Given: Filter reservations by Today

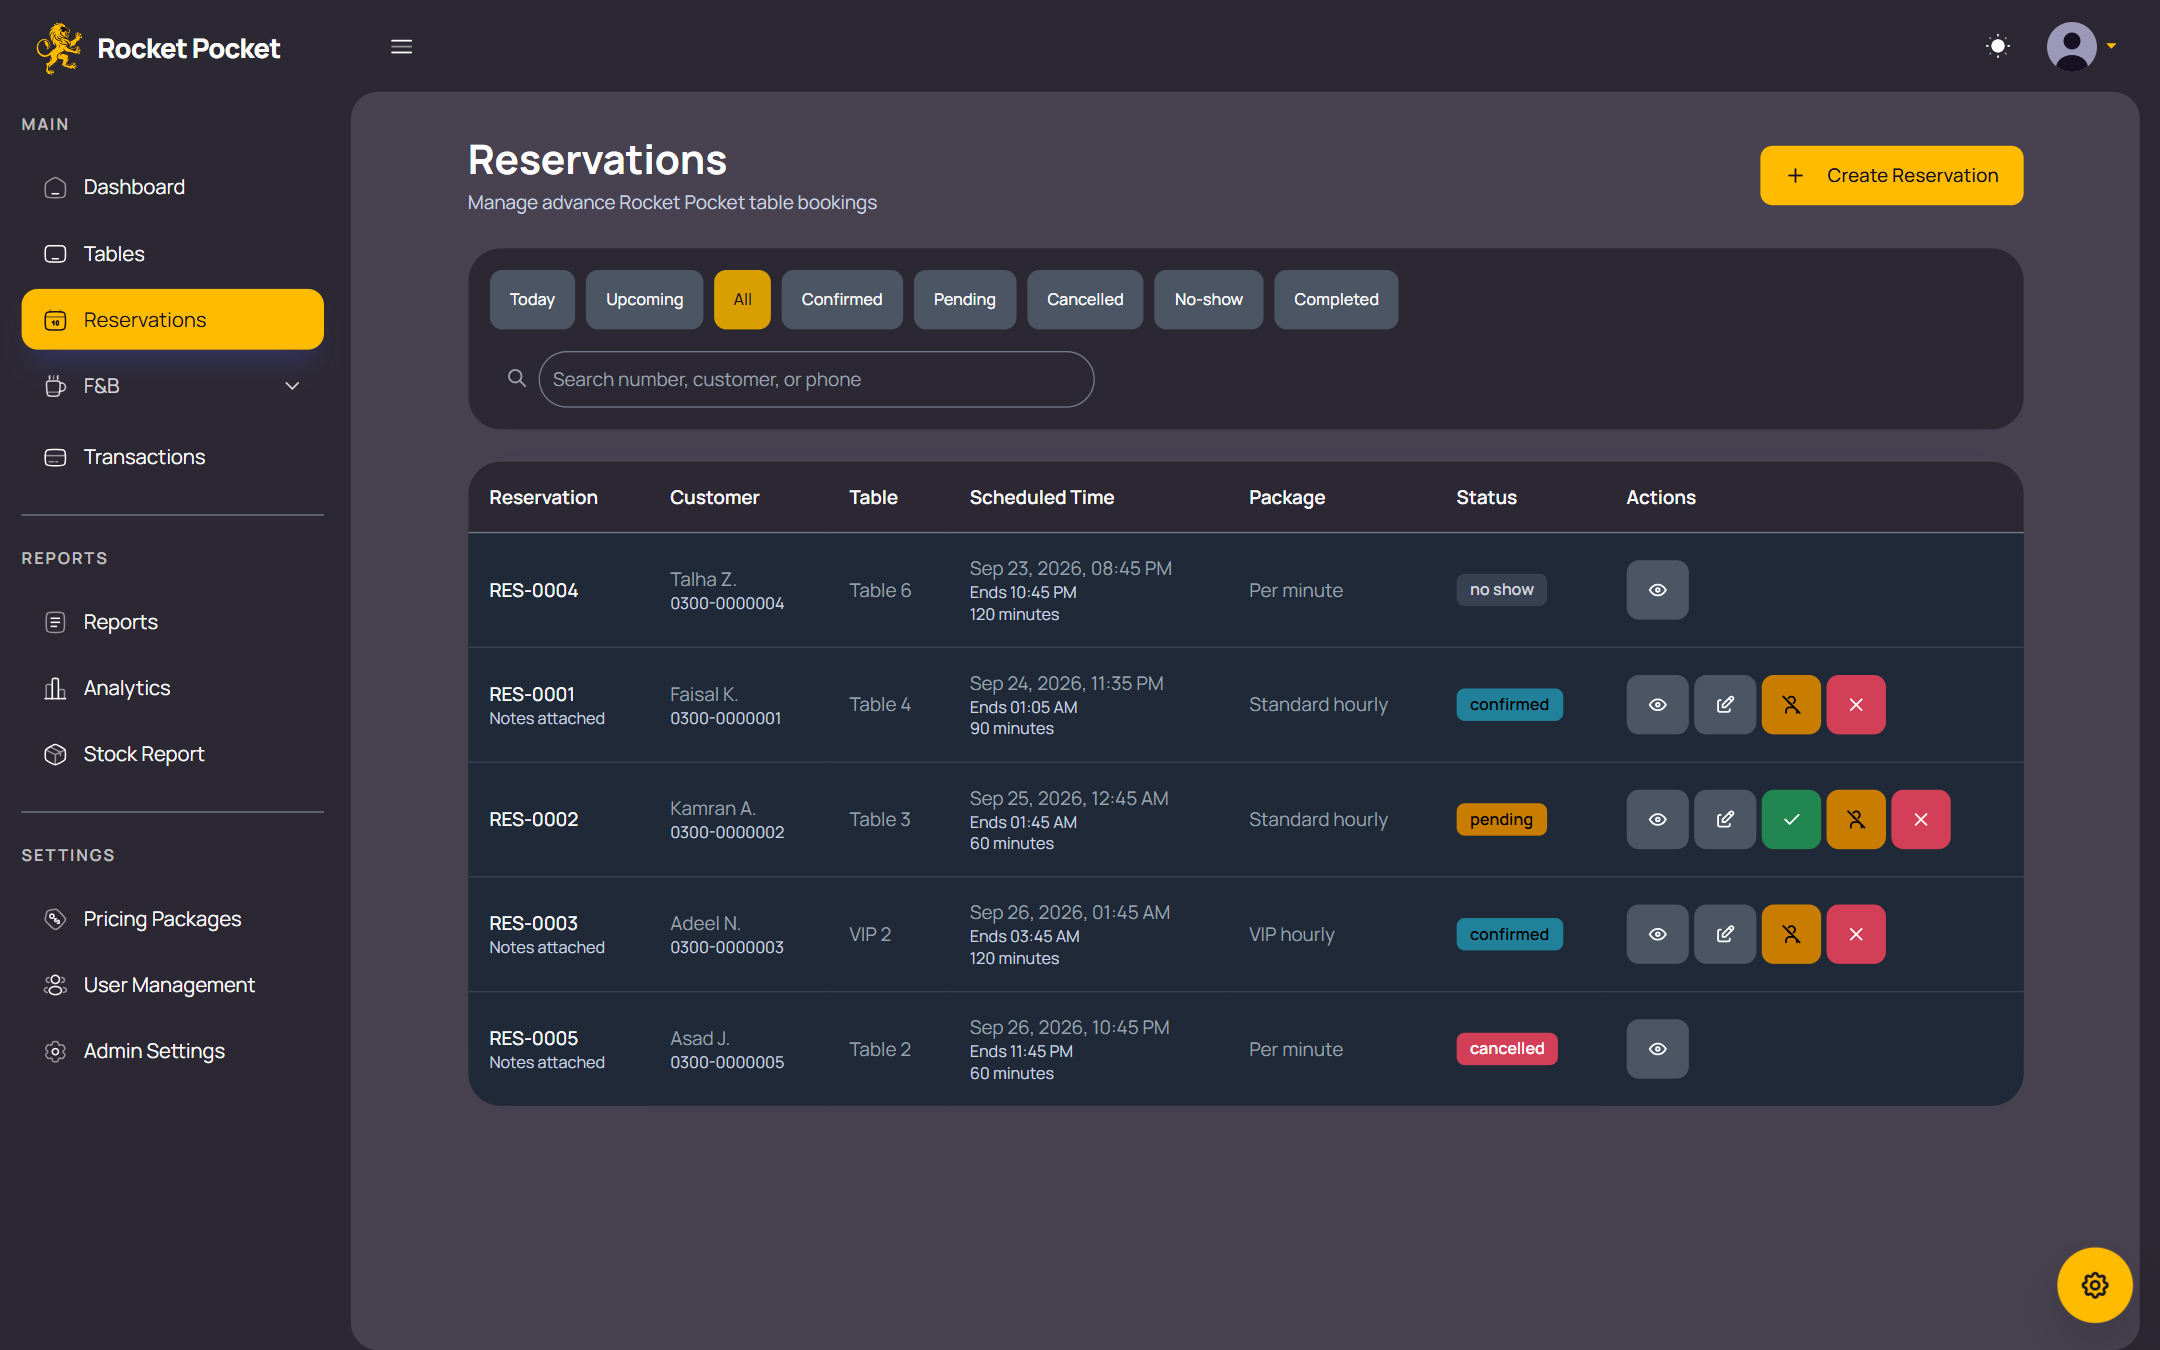Looking at the screenshot, I should (x=532, y=299).
